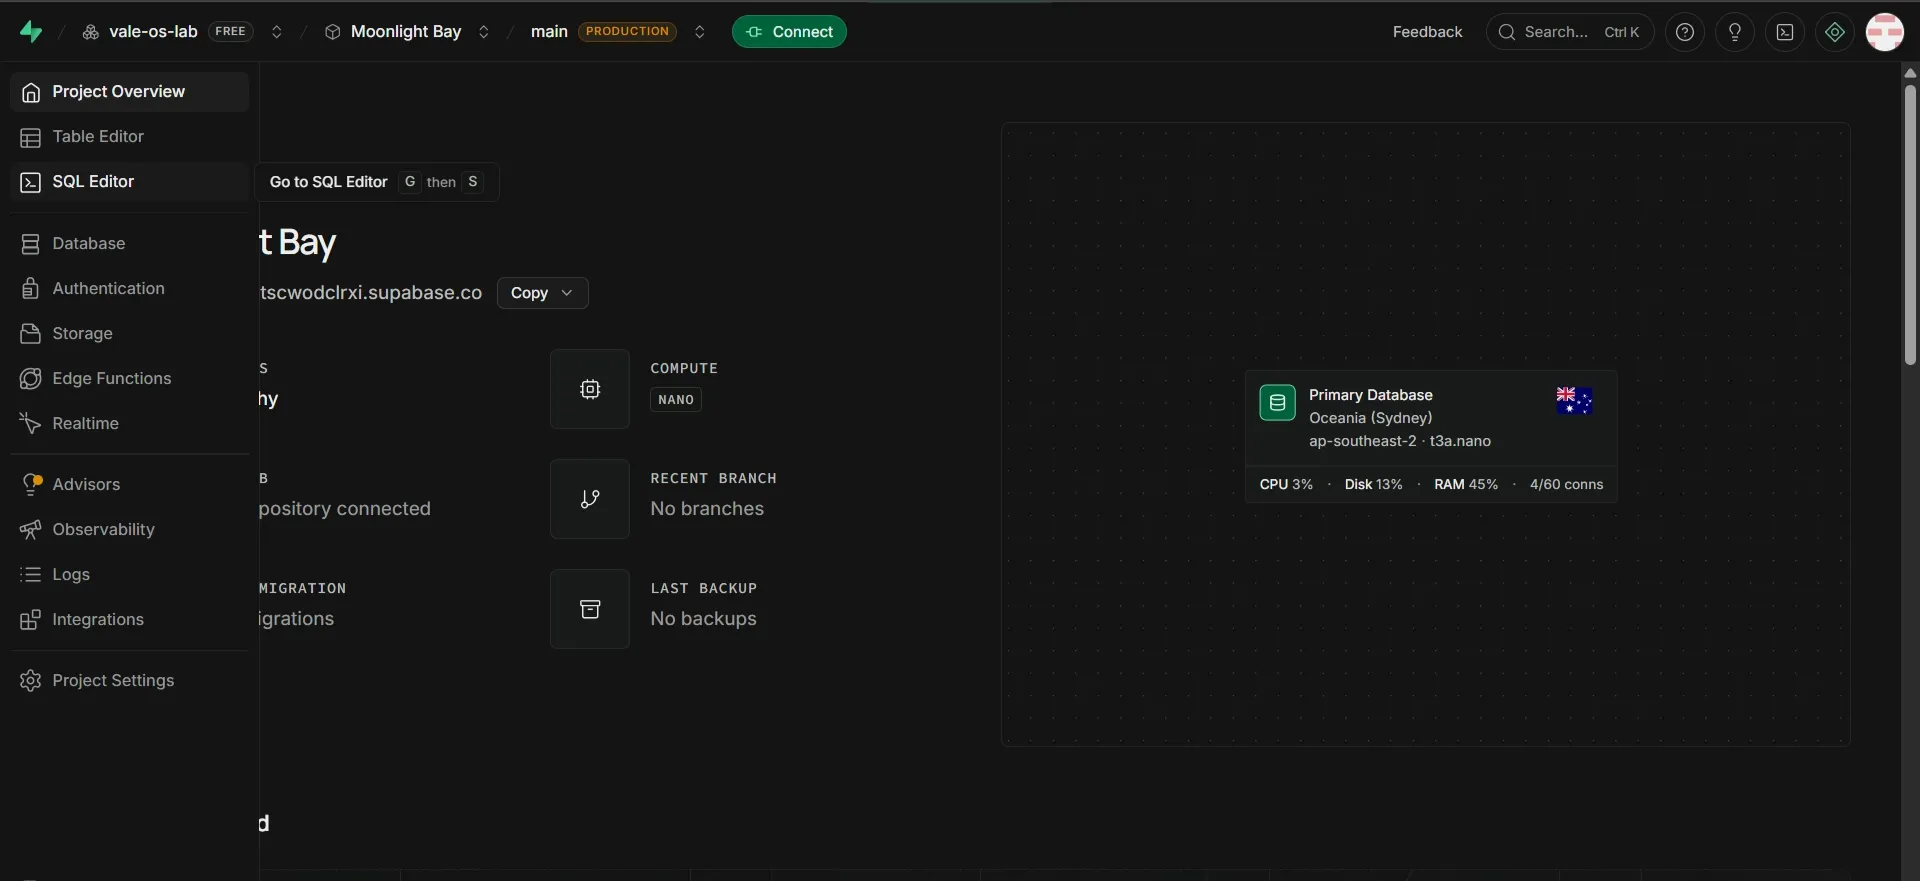The width and height of the screenshot is (1920, 881).
Task: Click the "ap-southeast-2 · t3a.nano" text
Action: coord(1400,441)
